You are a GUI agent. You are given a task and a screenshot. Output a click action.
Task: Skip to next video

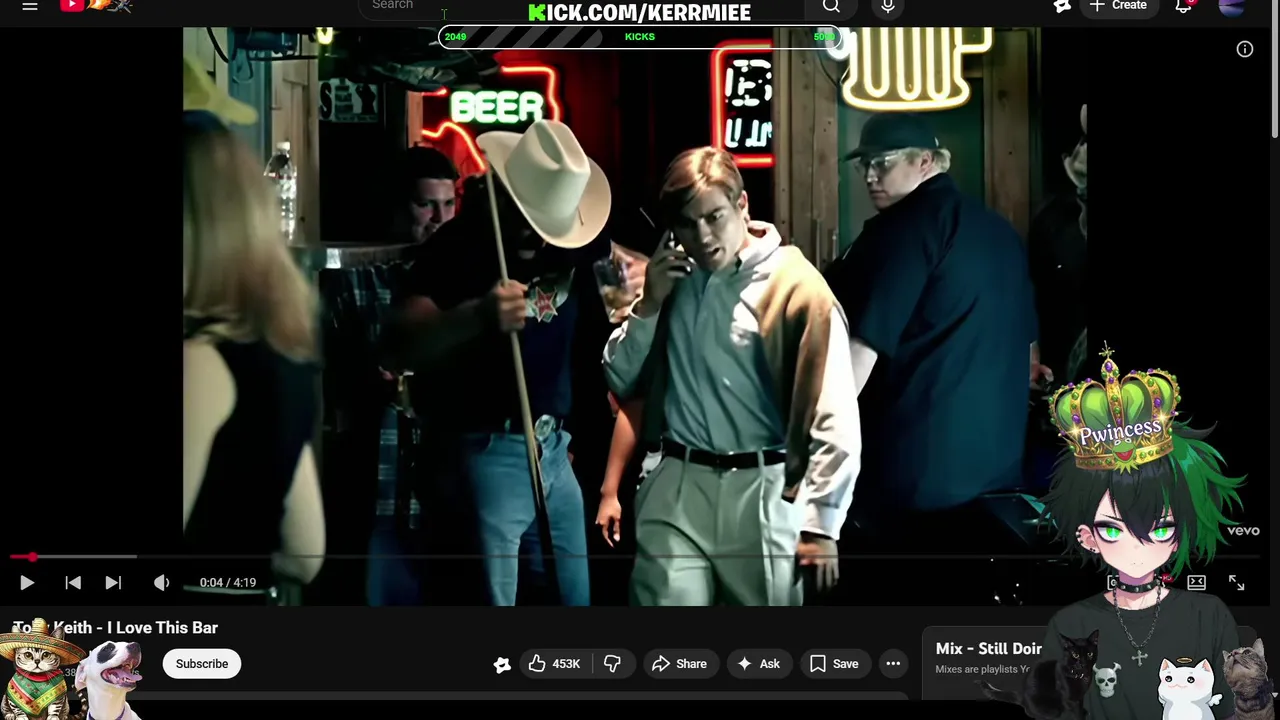pos(113,583)
